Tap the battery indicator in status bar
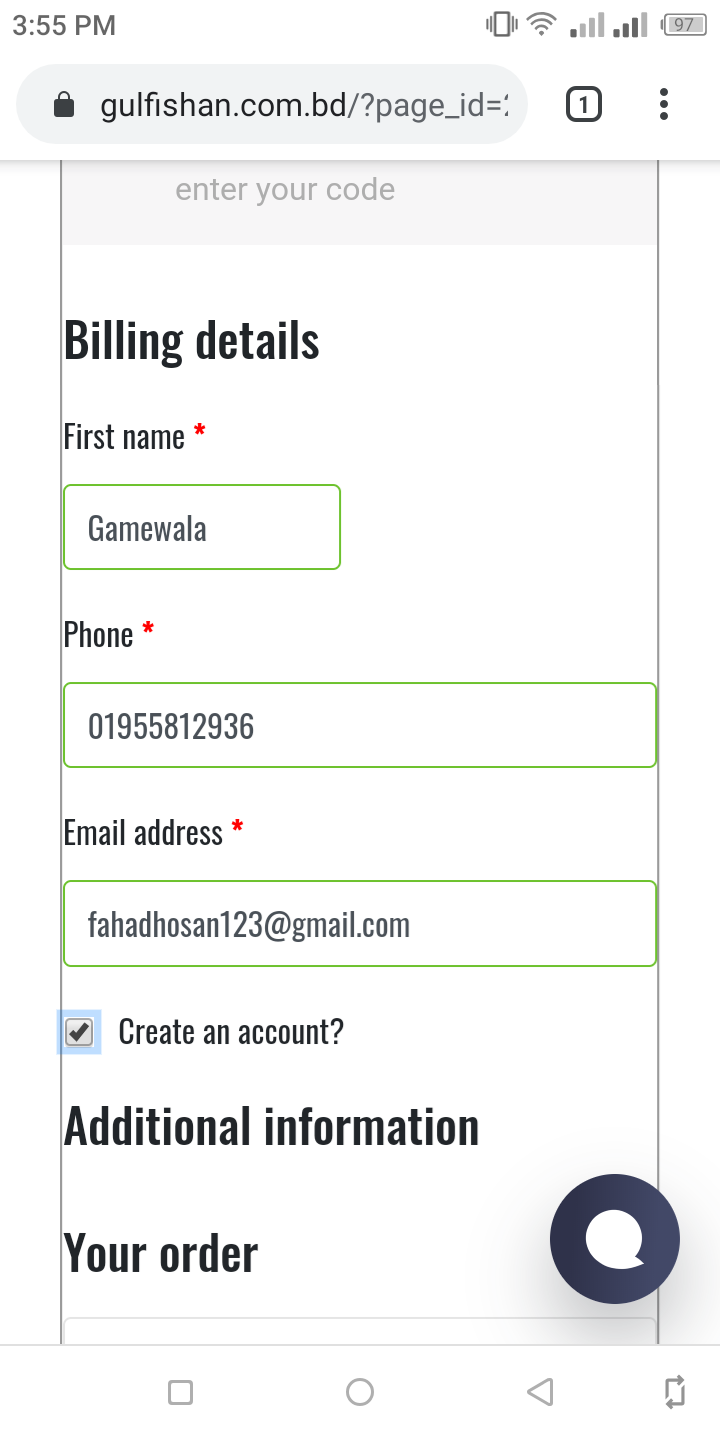Screen dimensions: 720x1440 coord(684,25)
